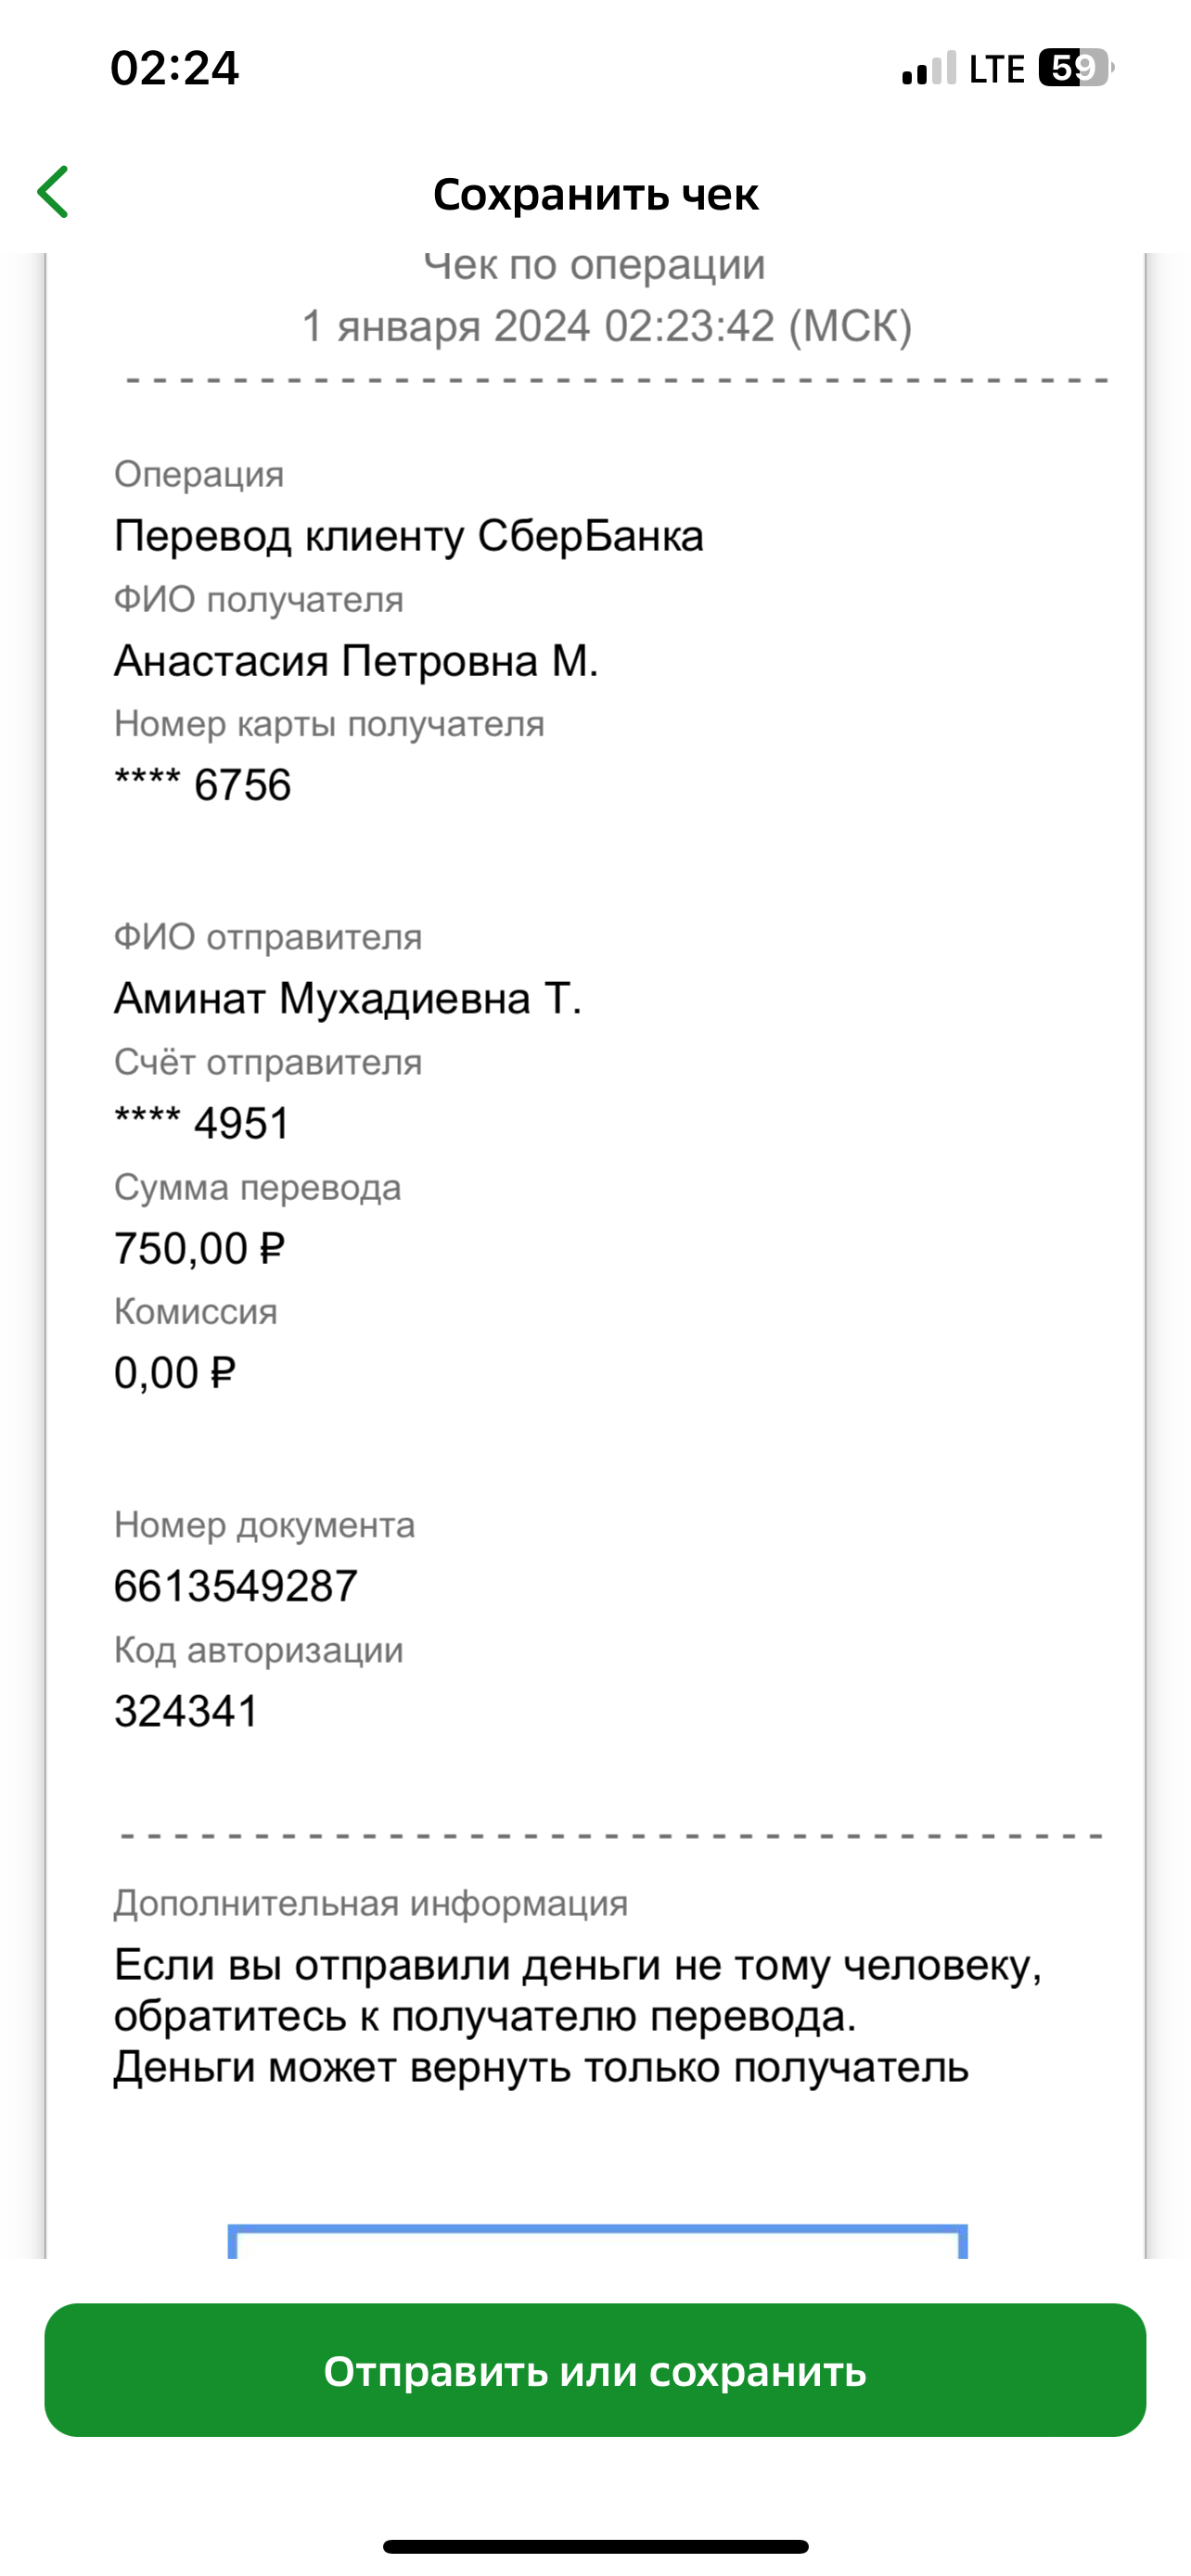Tap the status bar clock showing 02:24
Screen dimensions: 1191x2576
coord(175,69)
